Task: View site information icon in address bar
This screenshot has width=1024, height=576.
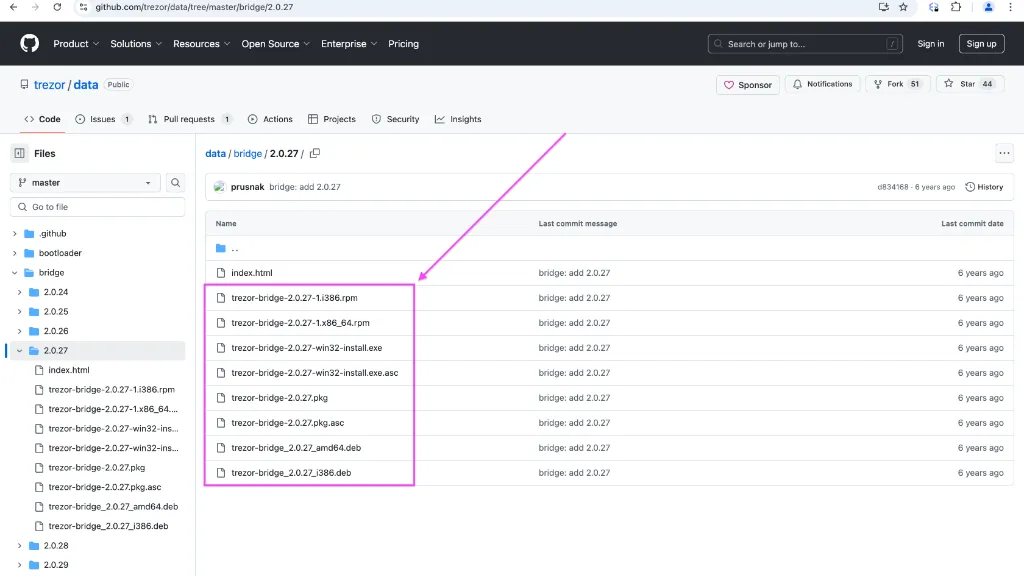Action: tap(83, 7)
